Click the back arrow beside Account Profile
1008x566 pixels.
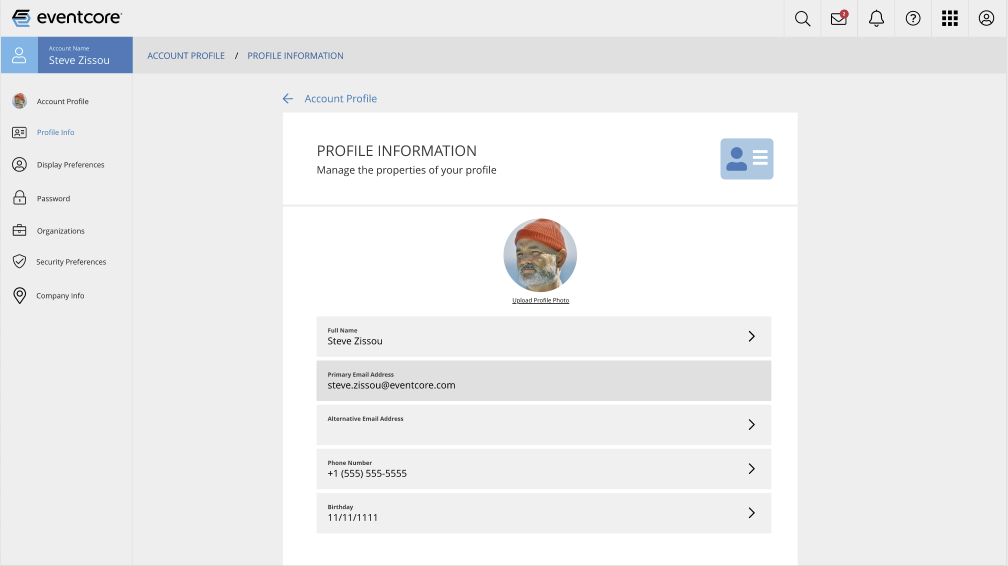tap(288, 99)
